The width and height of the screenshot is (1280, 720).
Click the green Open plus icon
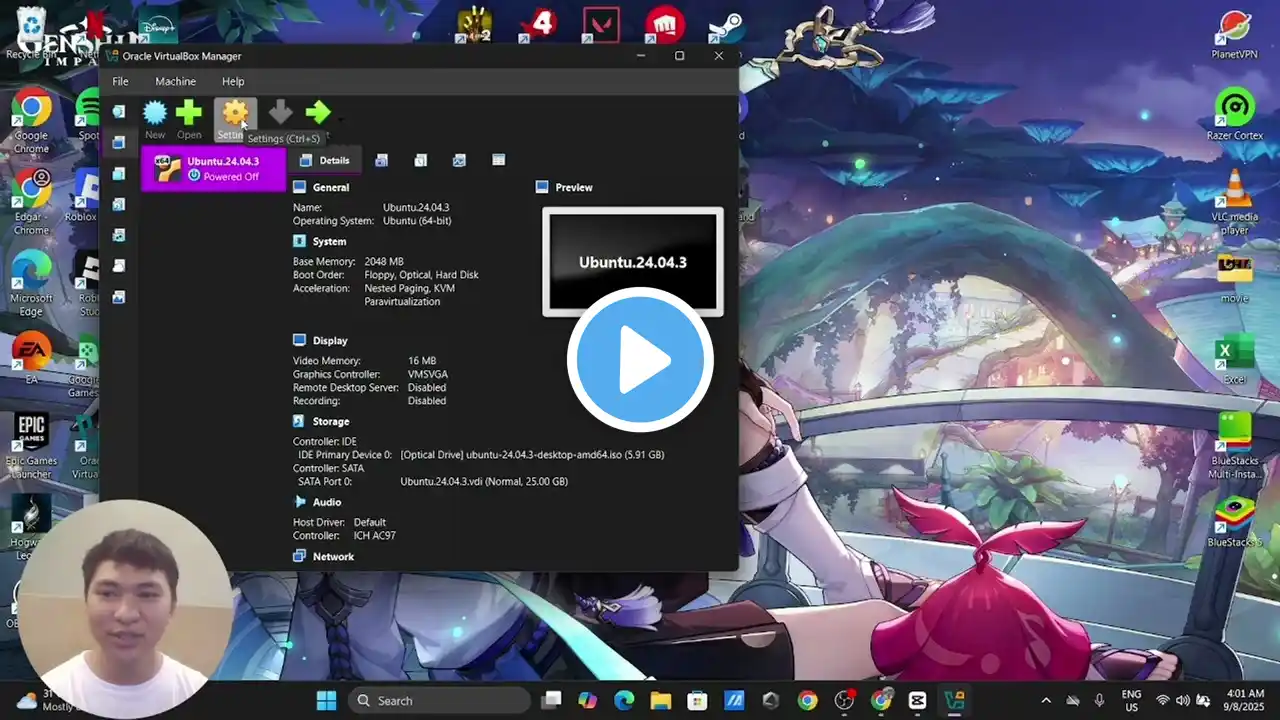click(189, 113)
